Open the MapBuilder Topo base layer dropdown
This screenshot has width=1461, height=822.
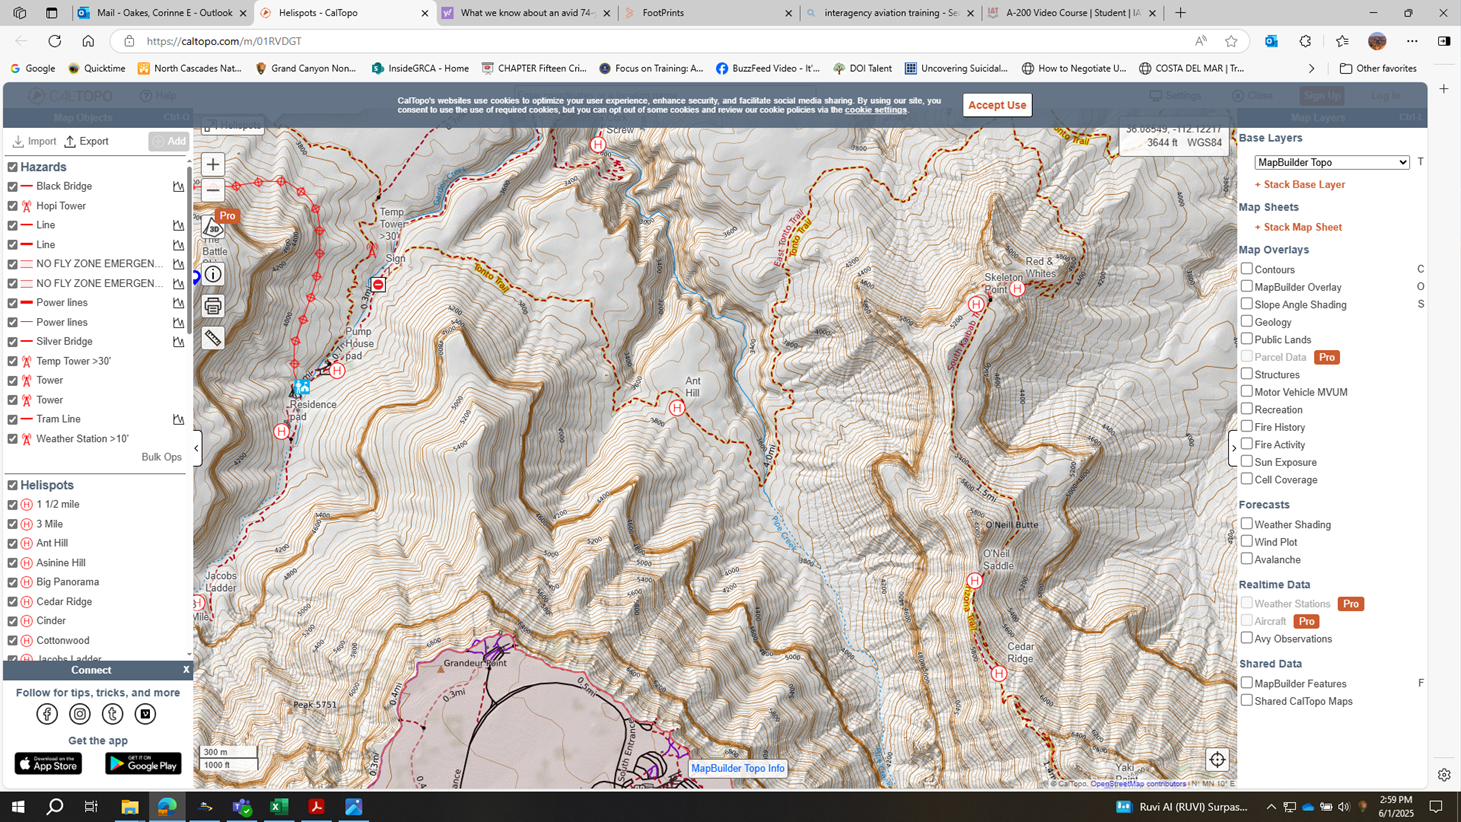(x=1331, y=162)
